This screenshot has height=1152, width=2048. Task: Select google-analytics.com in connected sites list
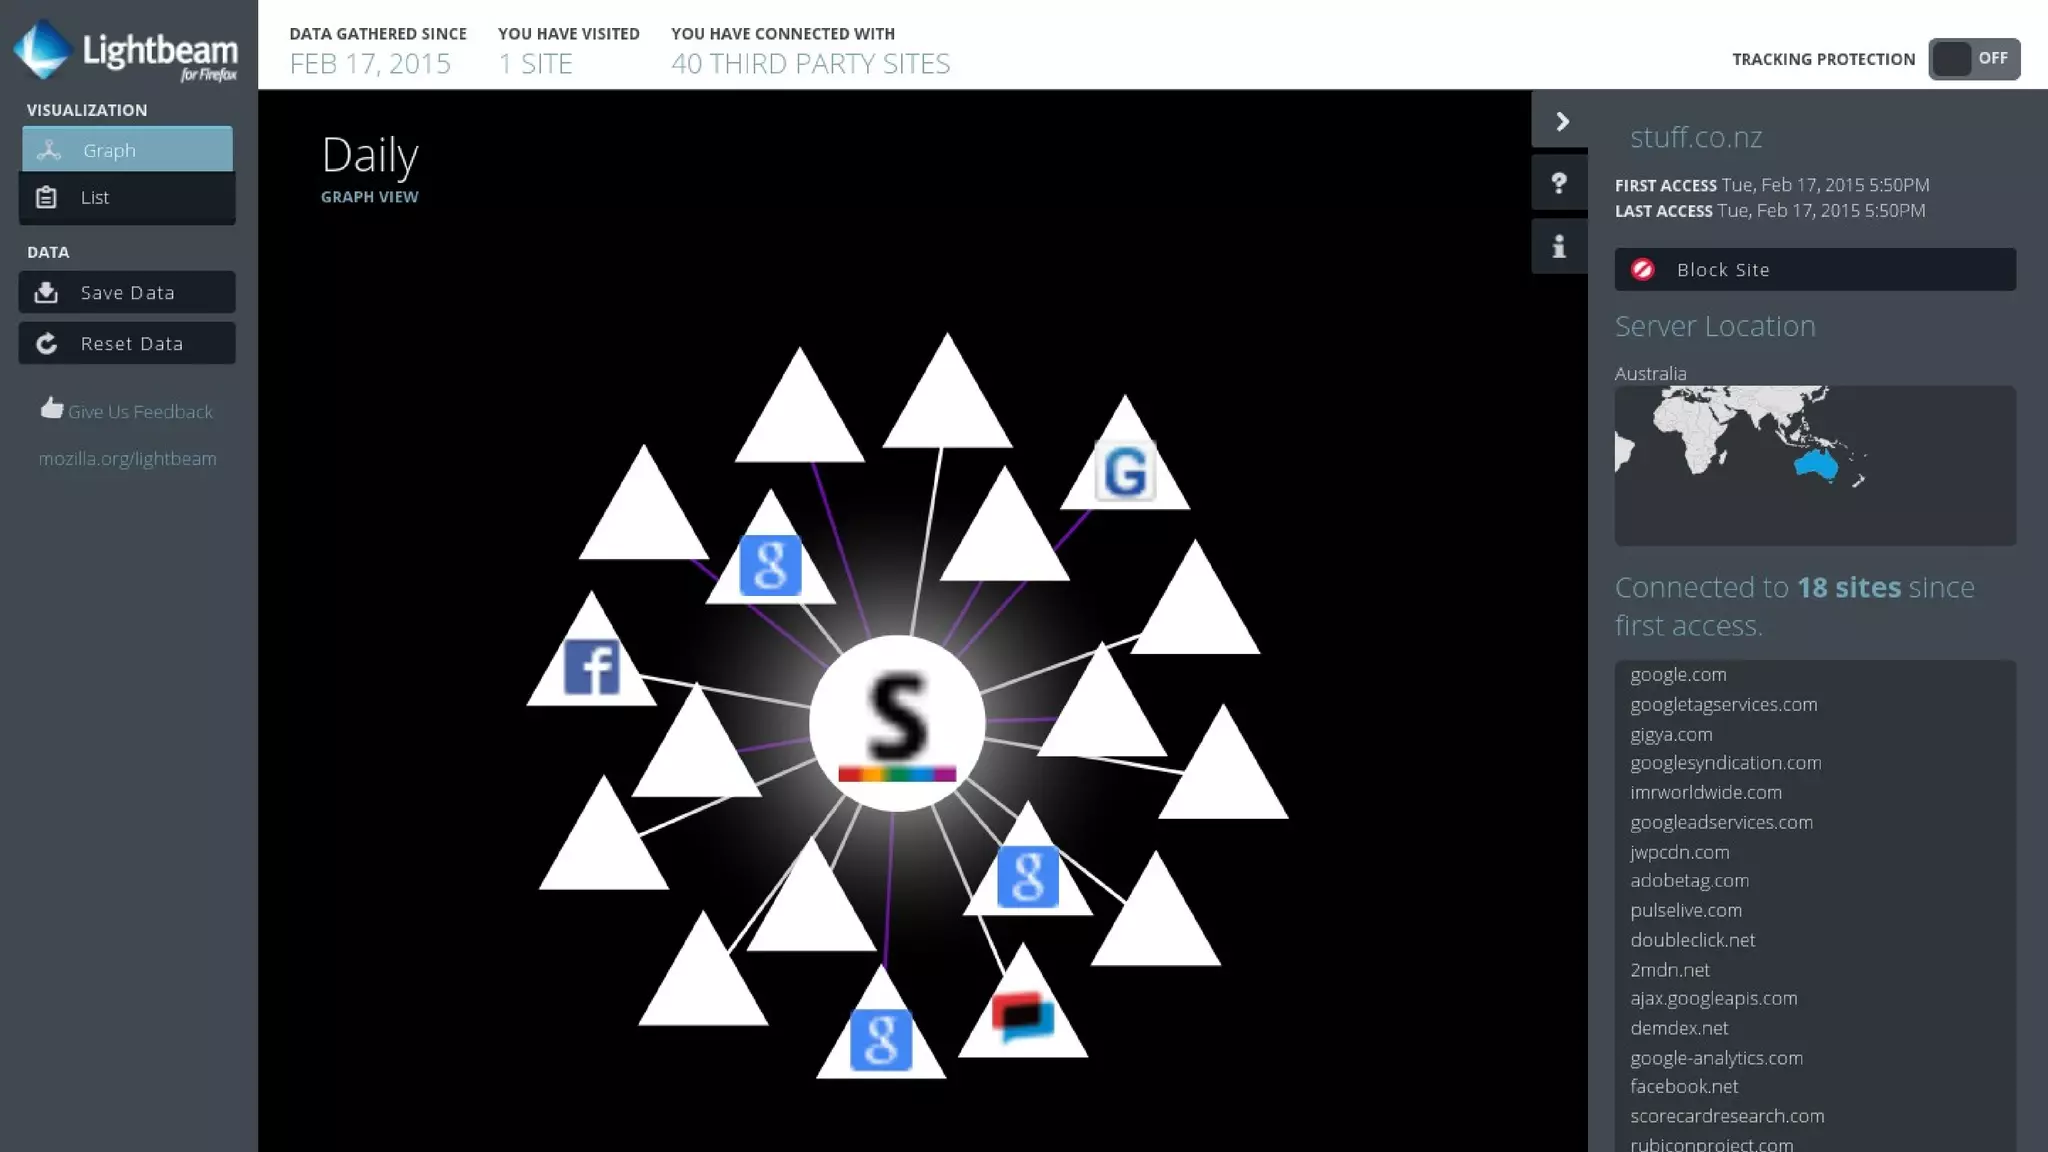point(1716,1057)
